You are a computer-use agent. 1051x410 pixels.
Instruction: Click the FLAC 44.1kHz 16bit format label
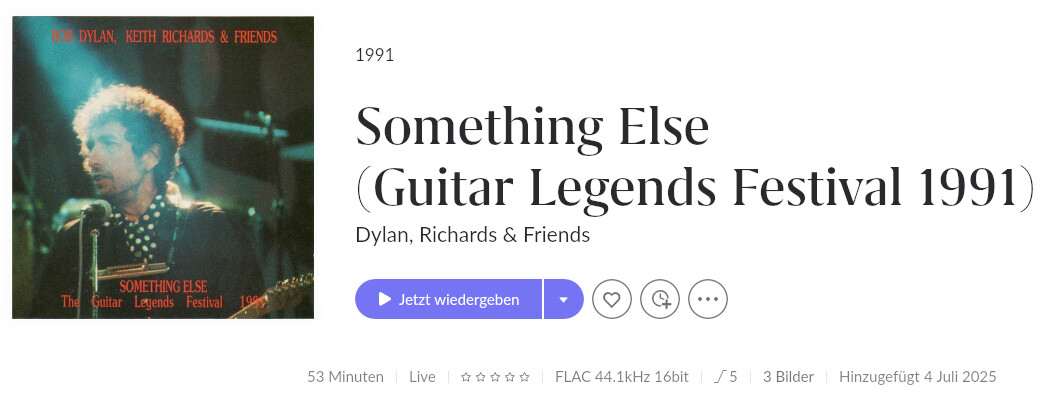tap(621, 377)
